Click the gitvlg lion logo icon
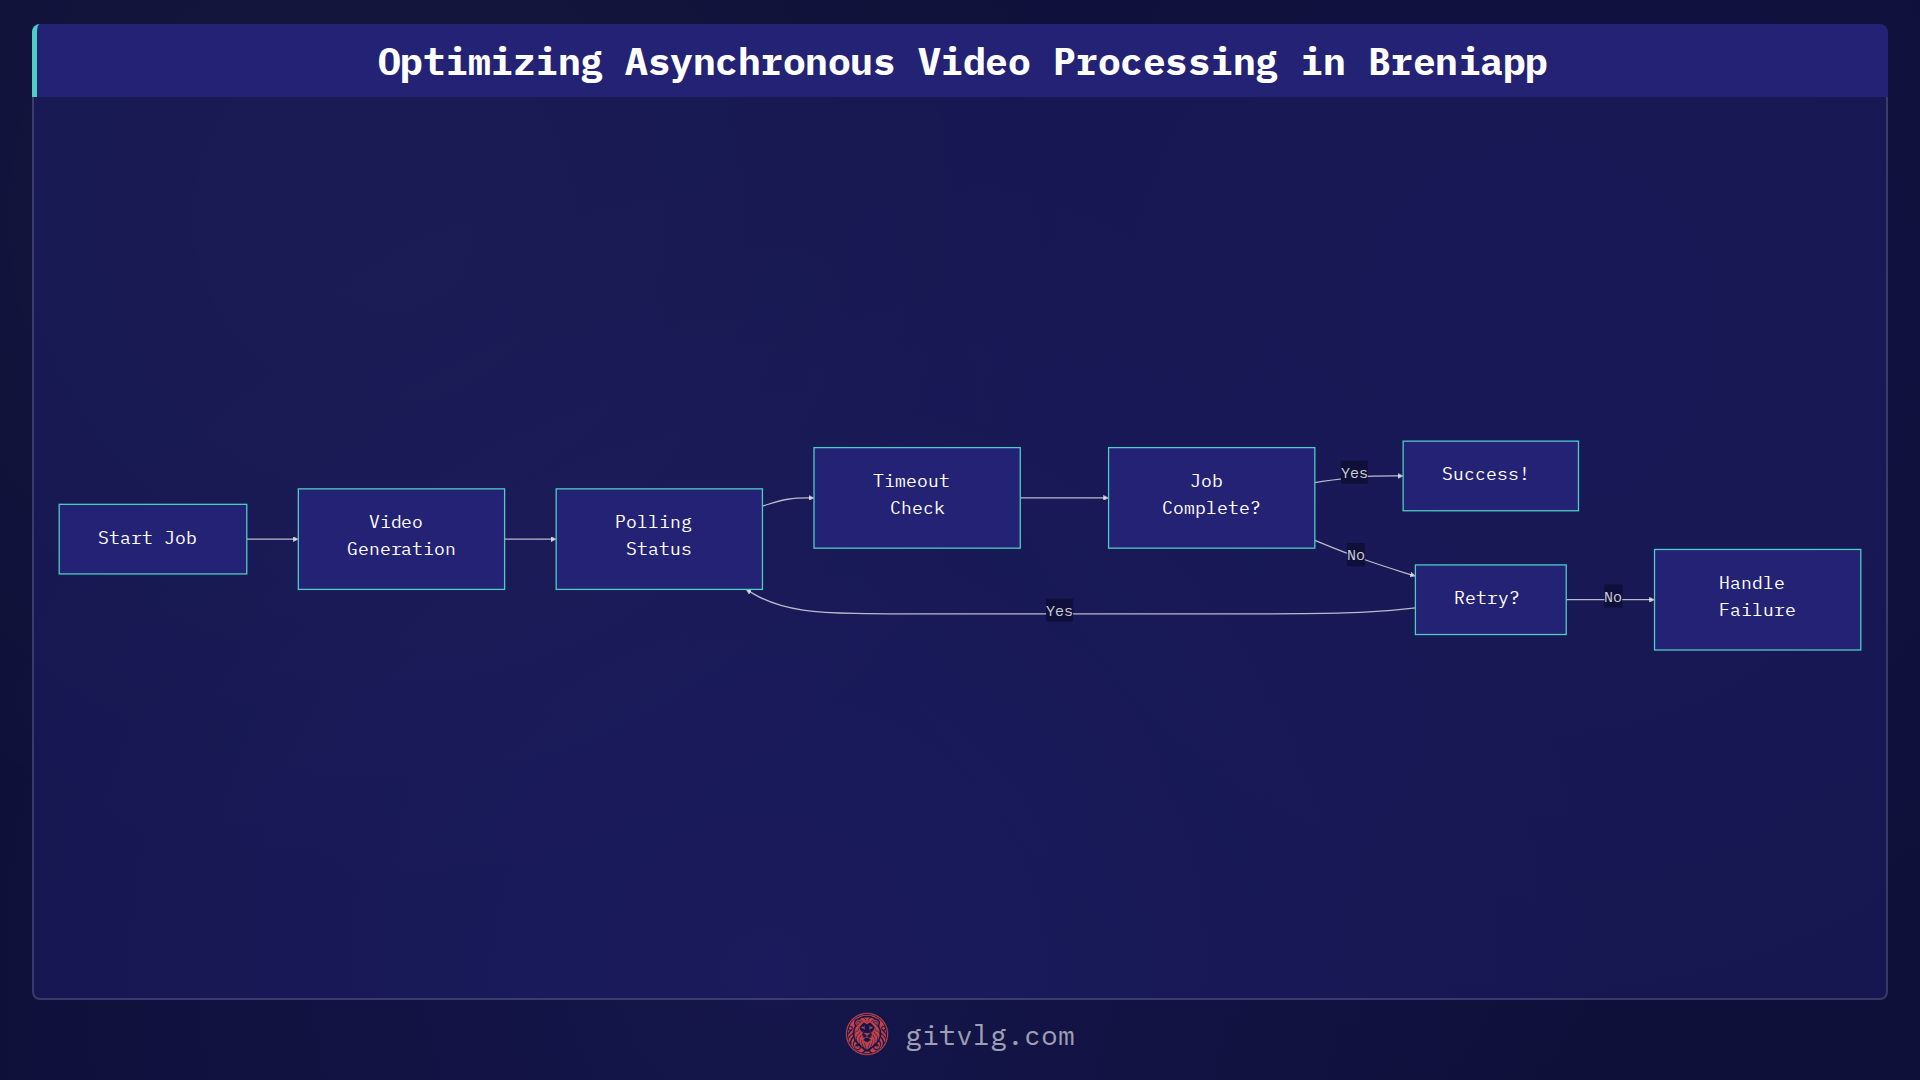This screenshot has height=1080, width=1920. click(867, 1035)
